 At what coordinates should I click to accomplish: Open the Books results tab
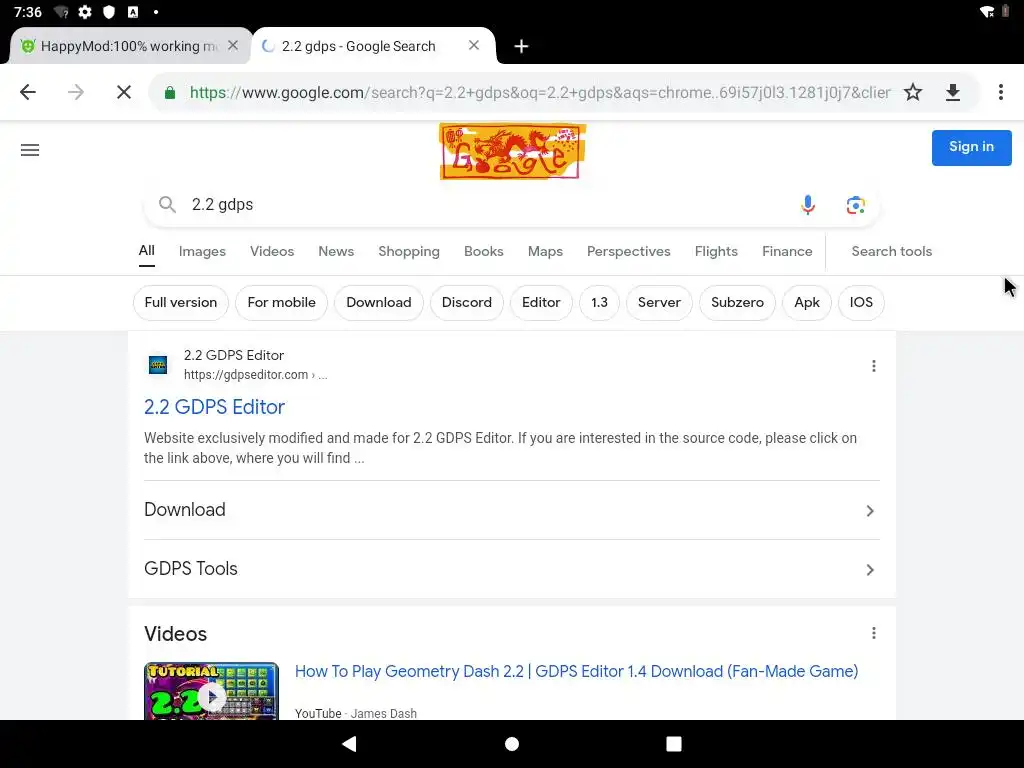coord(484,251)
